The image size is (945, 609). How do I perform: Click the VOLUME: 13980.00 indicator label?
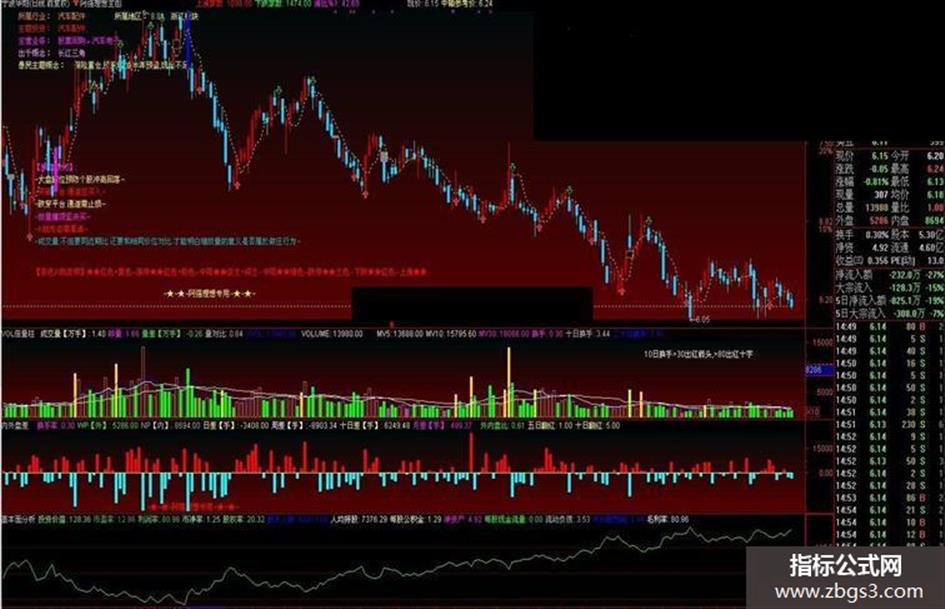tap(332, 333)
